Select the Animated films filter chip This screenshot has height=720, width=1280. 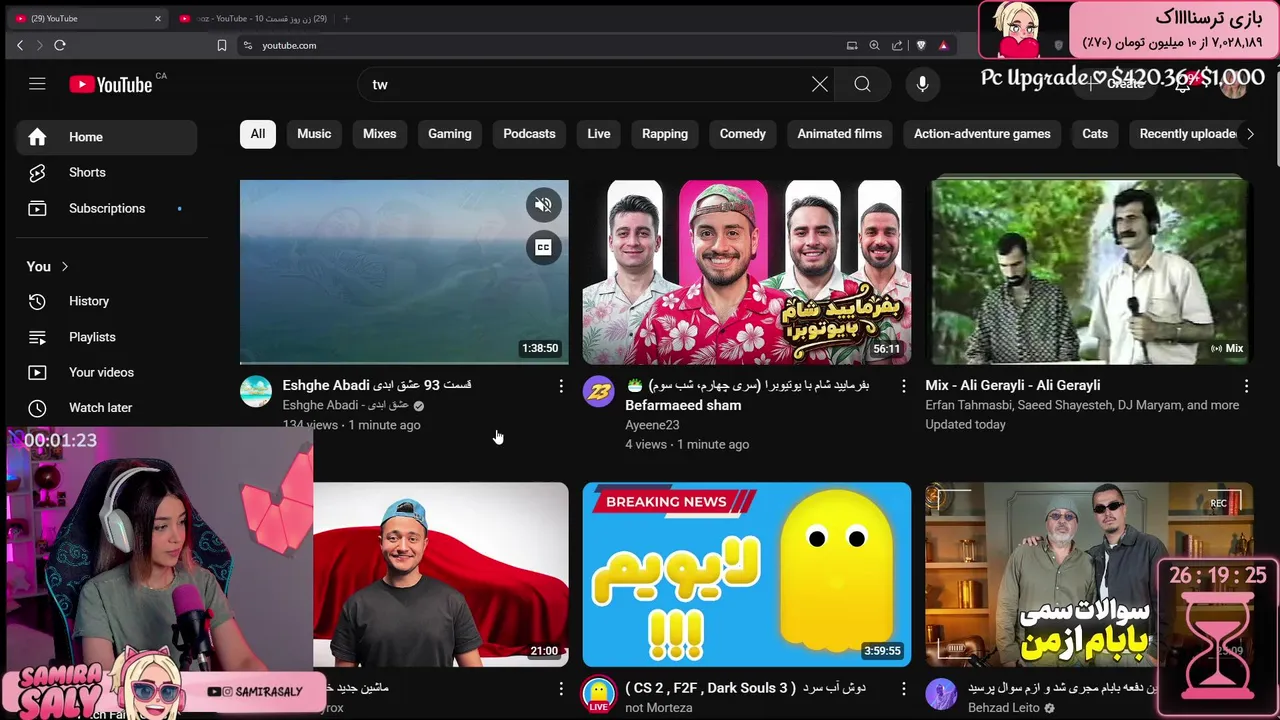(x=840, y=134)
